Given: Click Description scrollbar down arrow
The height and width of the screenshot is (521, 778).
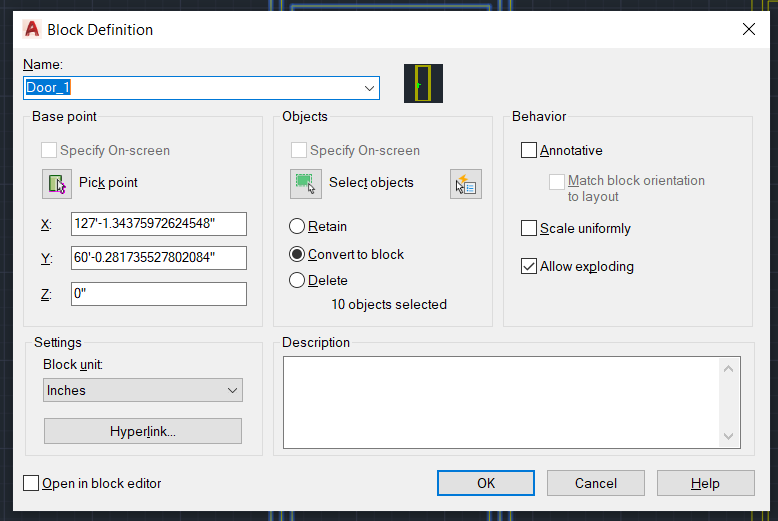Looking at the screenshot, I should (728, 436).
